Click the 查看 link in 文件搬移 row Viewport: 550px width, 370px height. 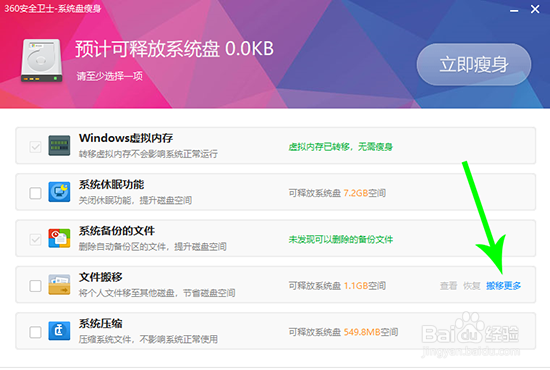tap(449, 286)
